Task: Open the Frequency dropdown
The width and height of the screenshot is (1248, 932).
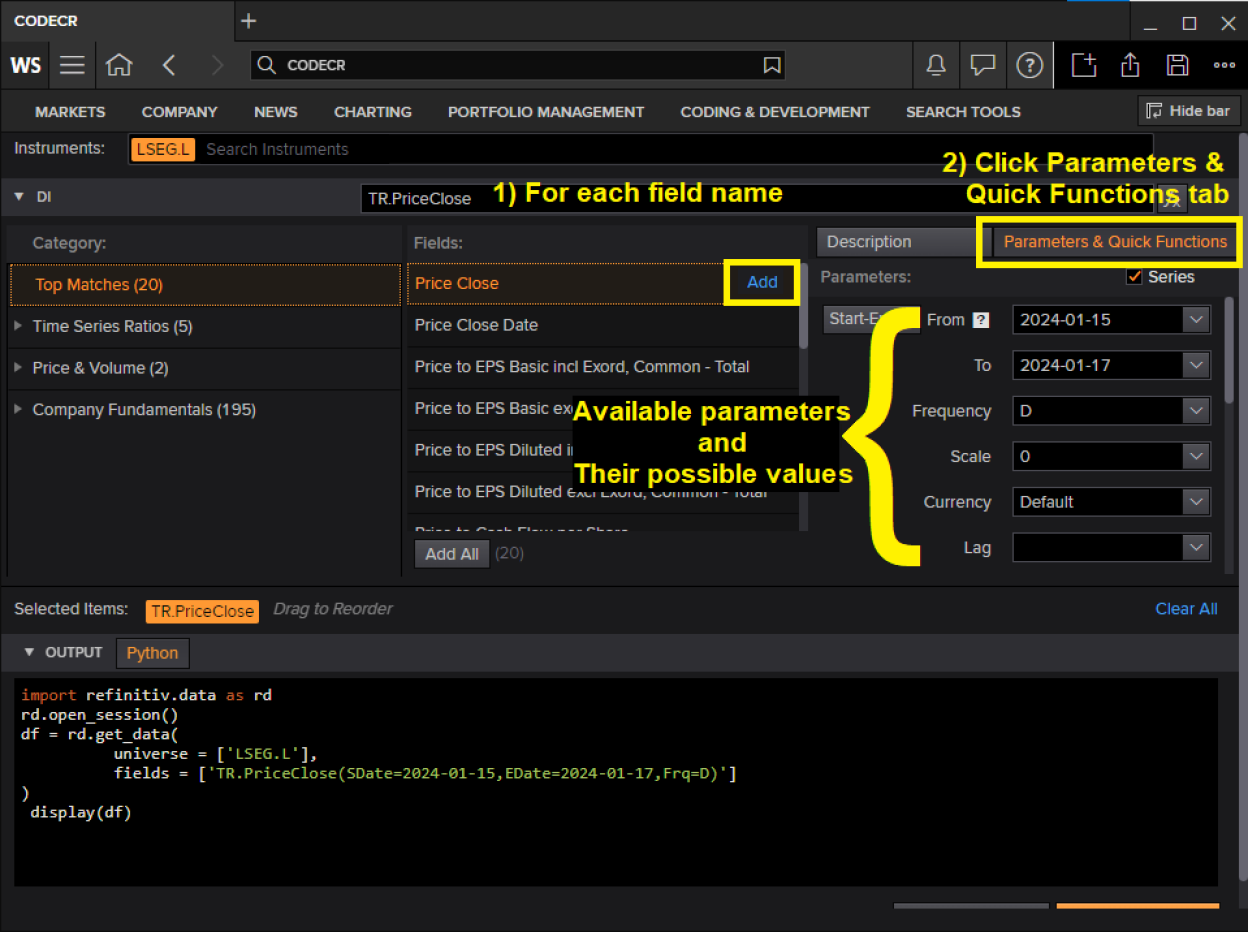Action: pos(1196,411)
